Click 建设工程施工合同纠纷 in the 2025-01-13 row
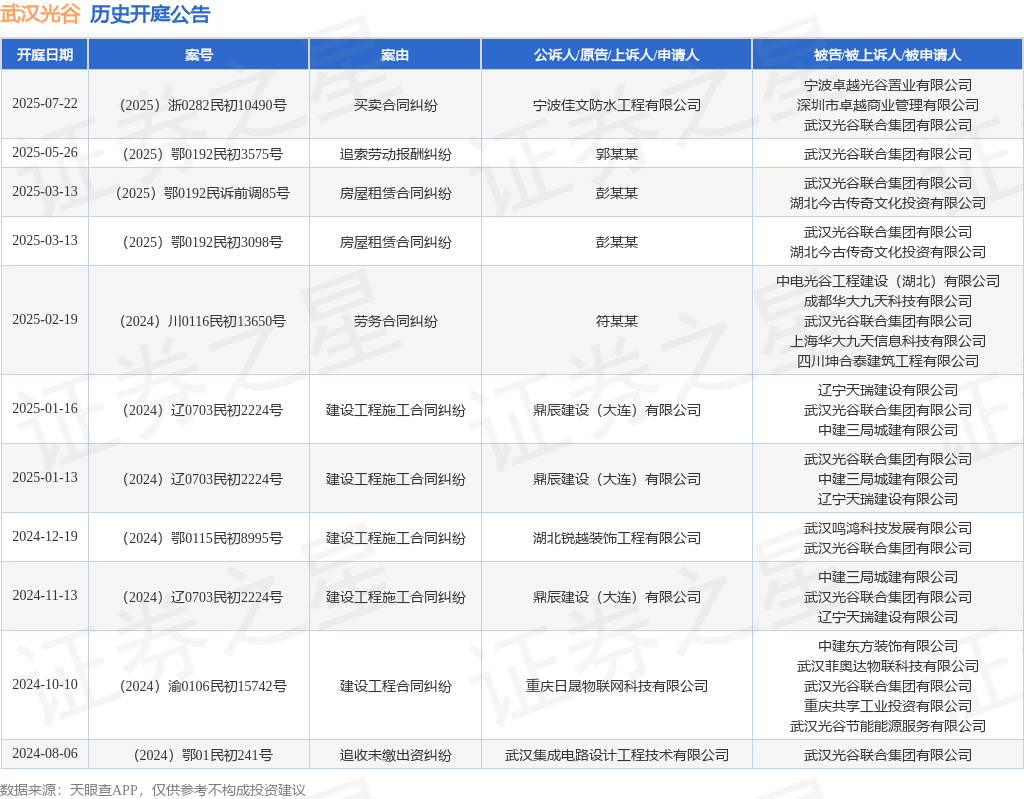 point(395,480)
